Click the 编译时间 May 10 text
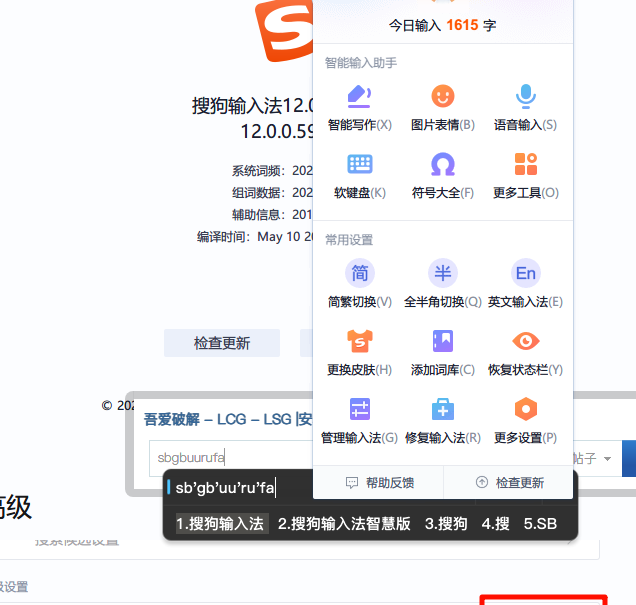The height and width of the screenshot is (605, 636). click(x=255, y=236)
